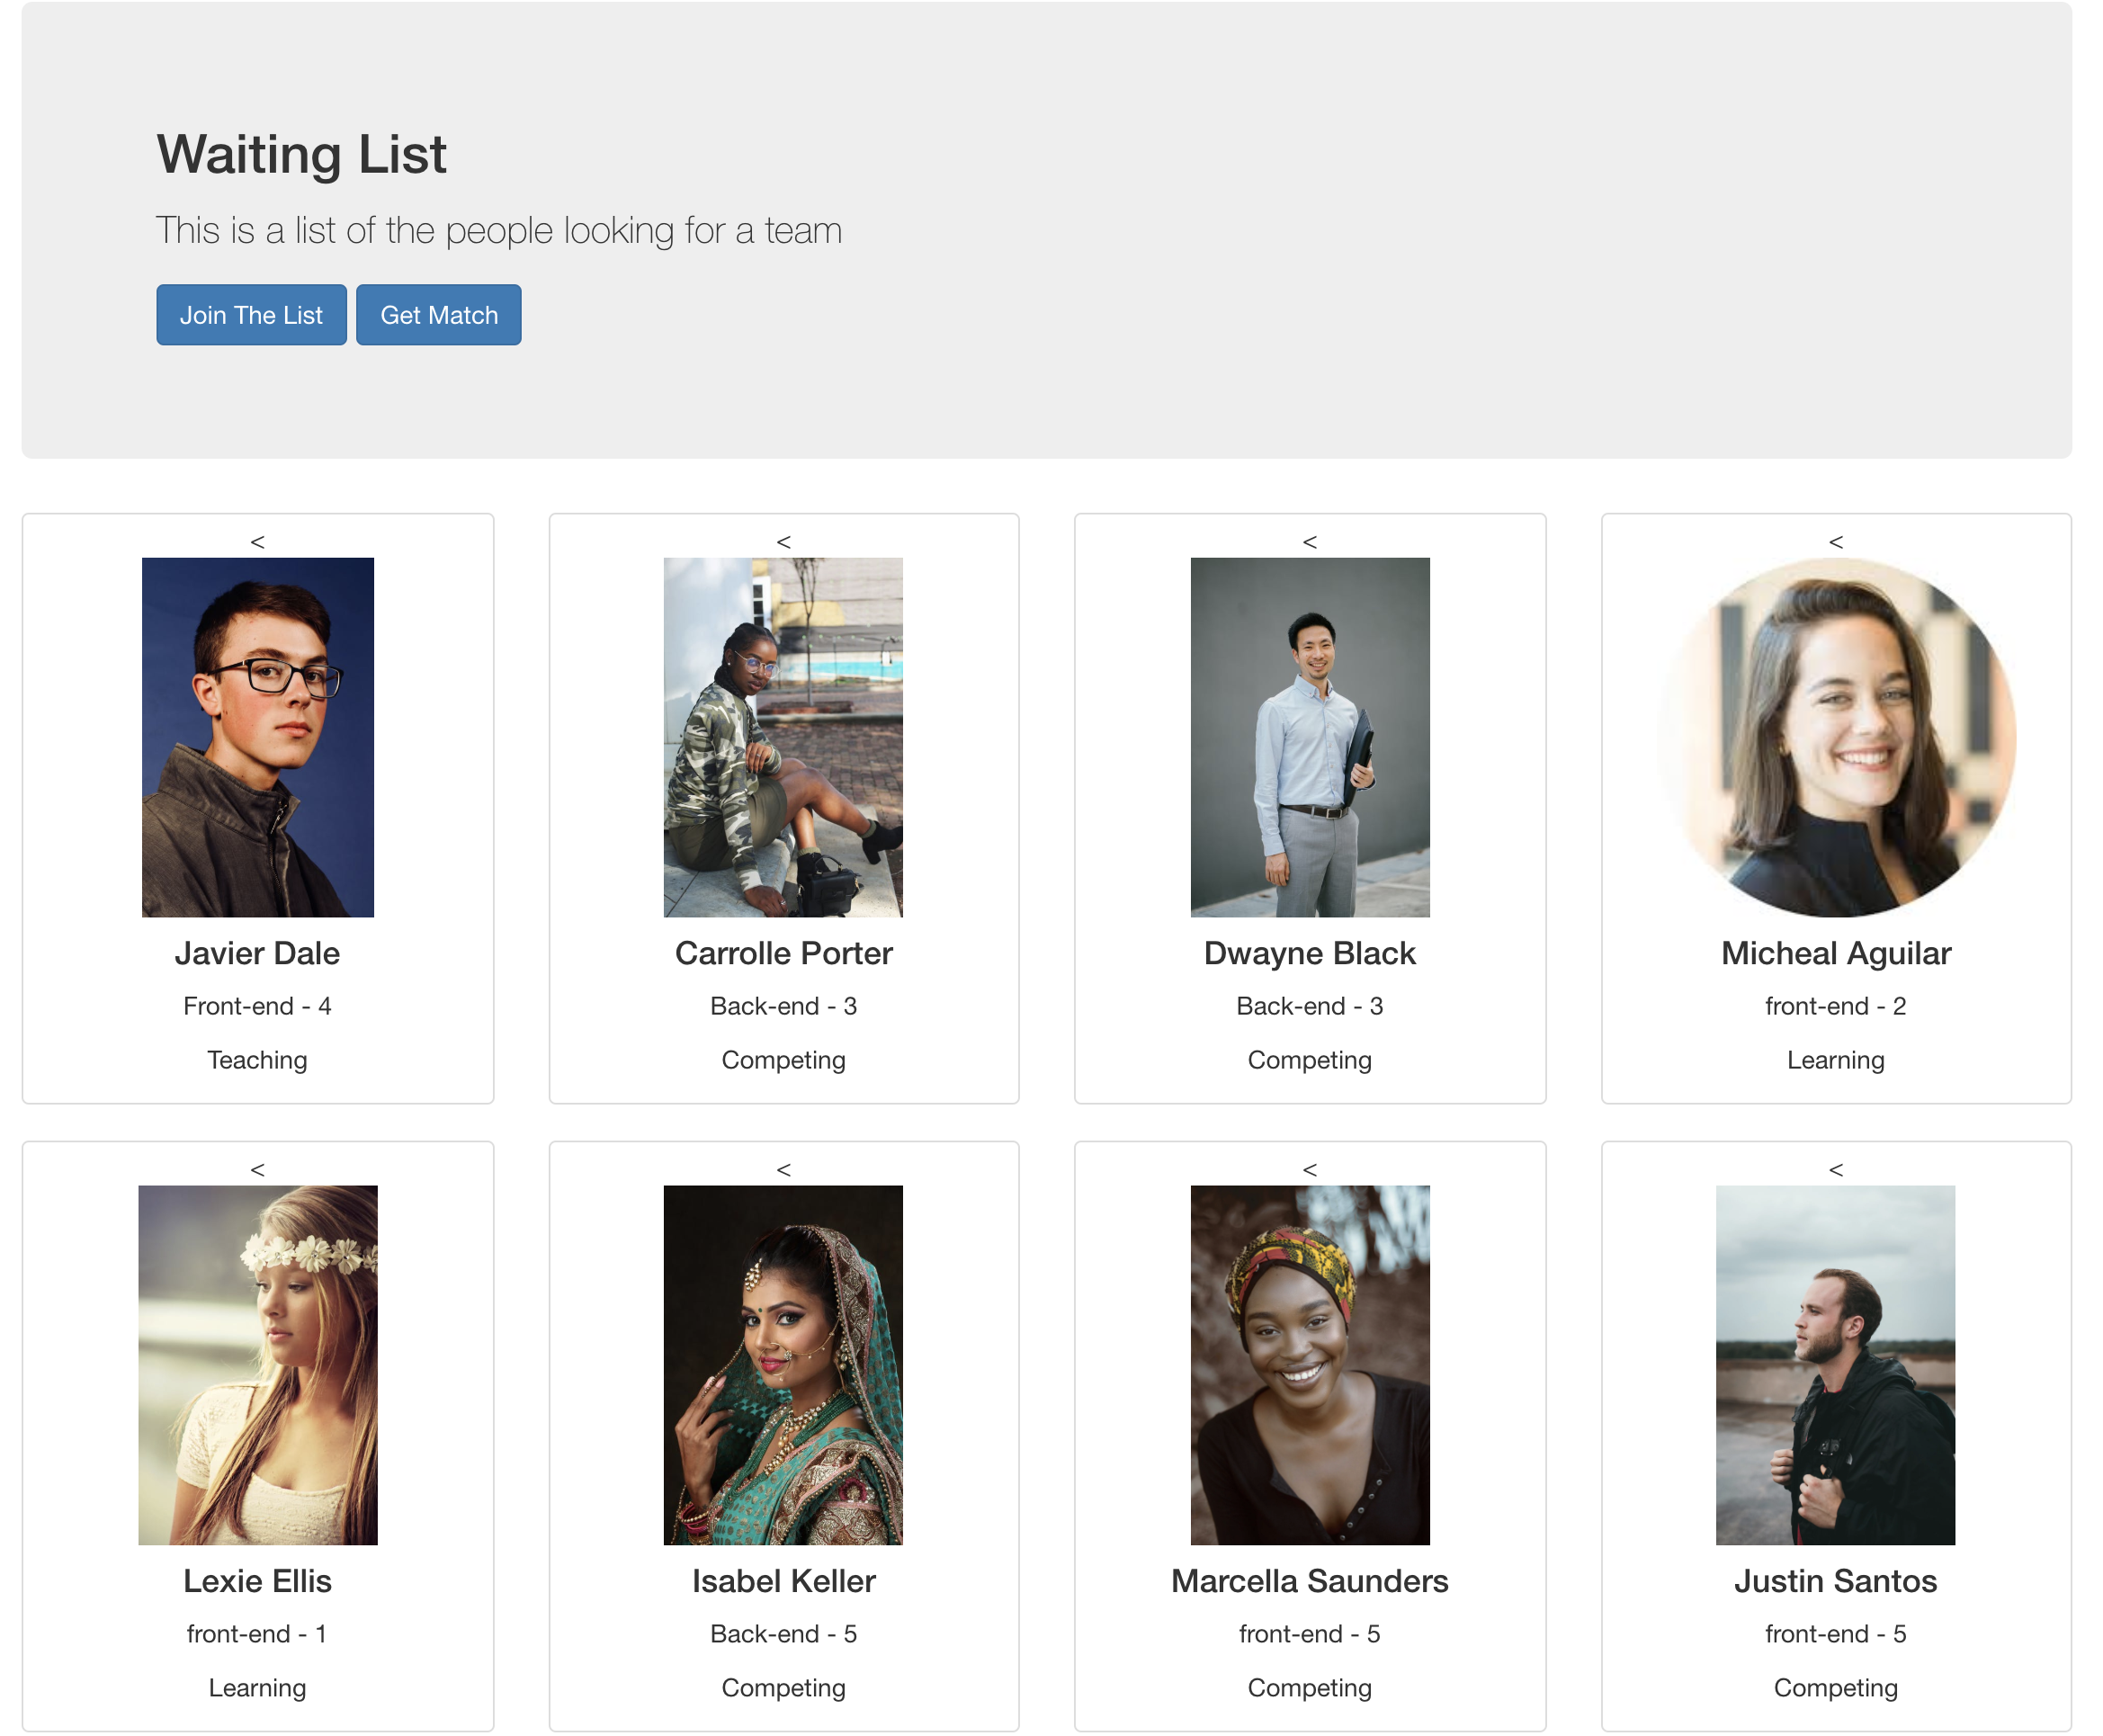Open Micheal Aguilar's circular profile photo
2103x1736 pixels.
[1835, 737]
